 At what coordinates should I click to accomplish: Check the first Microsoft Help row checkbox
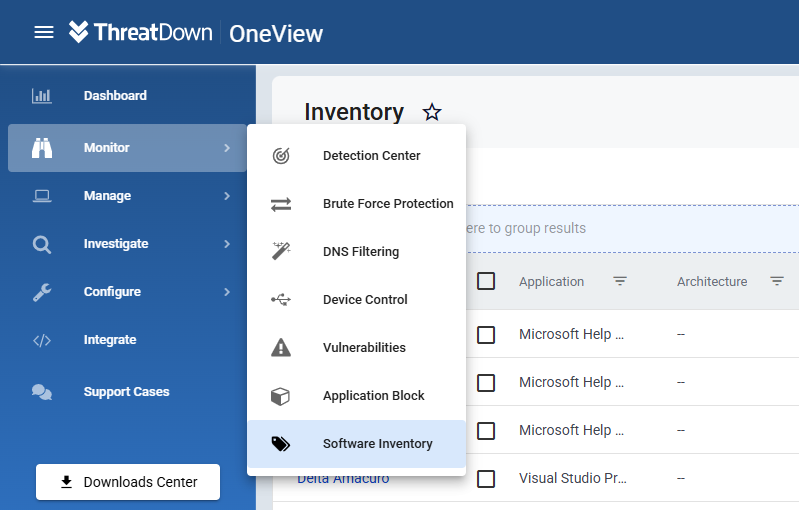click(x=486, y=335)
